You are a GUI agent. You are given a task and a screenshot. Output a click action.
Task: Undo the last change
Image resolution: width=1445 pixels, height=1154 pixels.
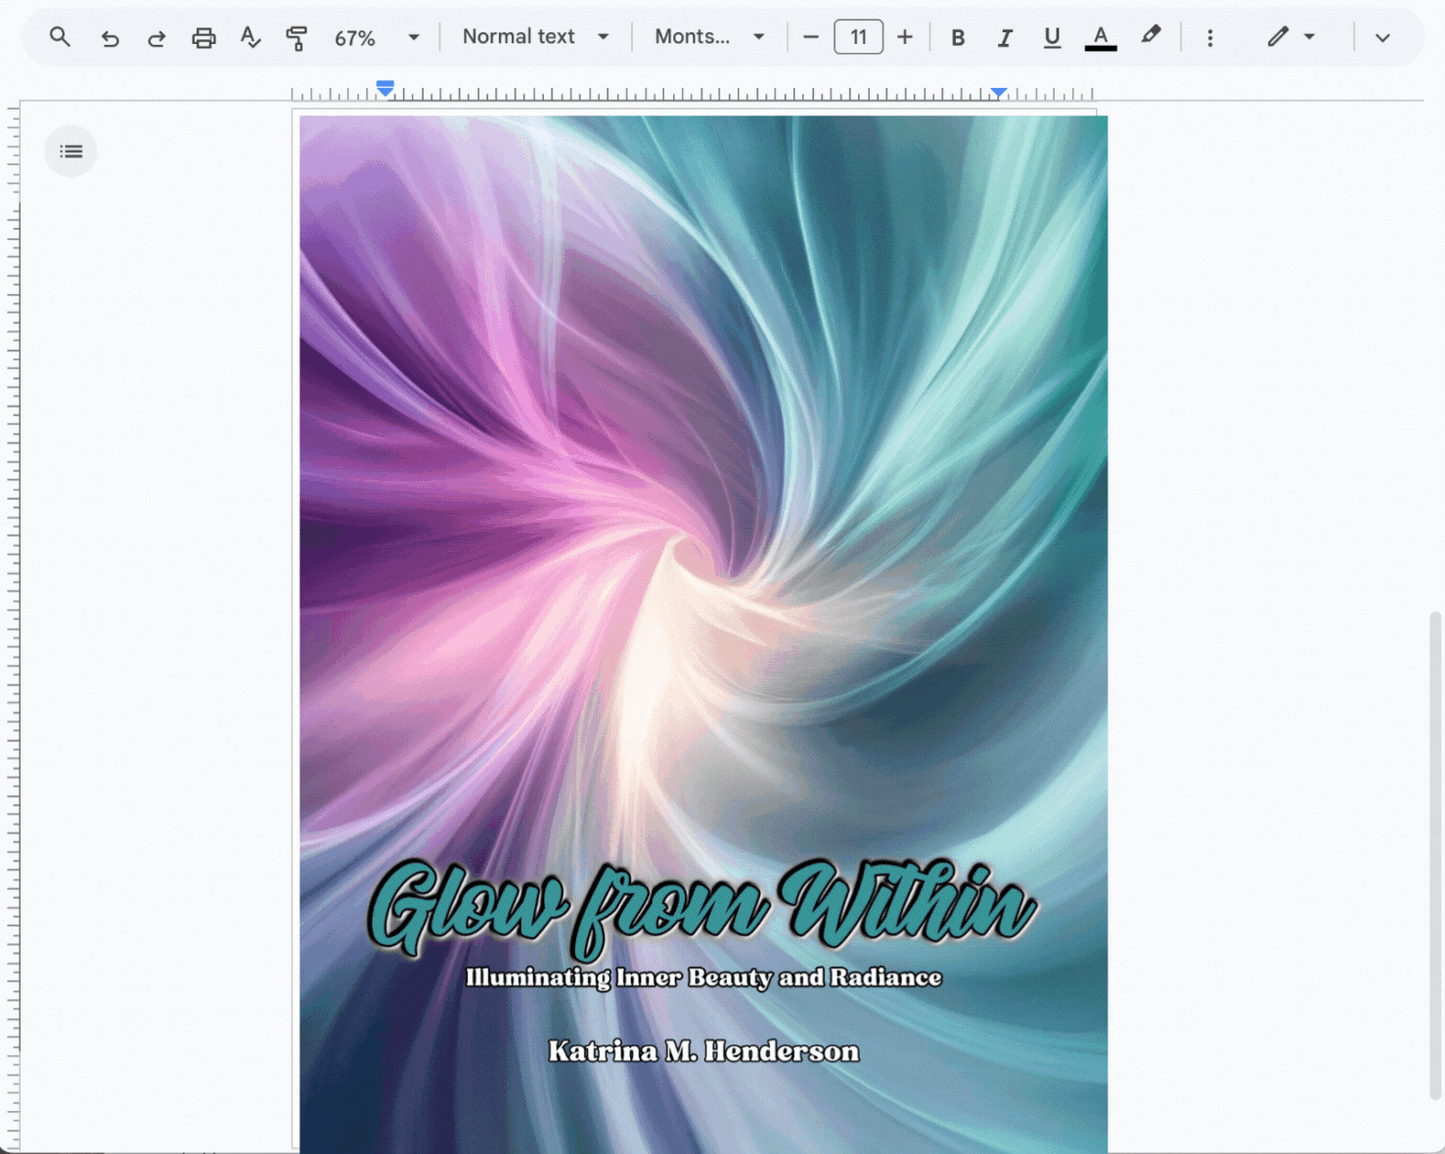coord(110,37)
